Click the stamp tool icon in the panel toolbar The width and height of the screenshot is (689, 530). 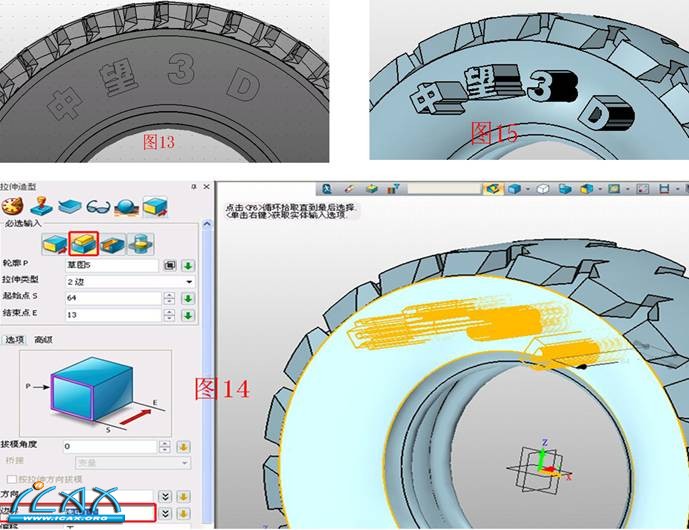[41, 206]
